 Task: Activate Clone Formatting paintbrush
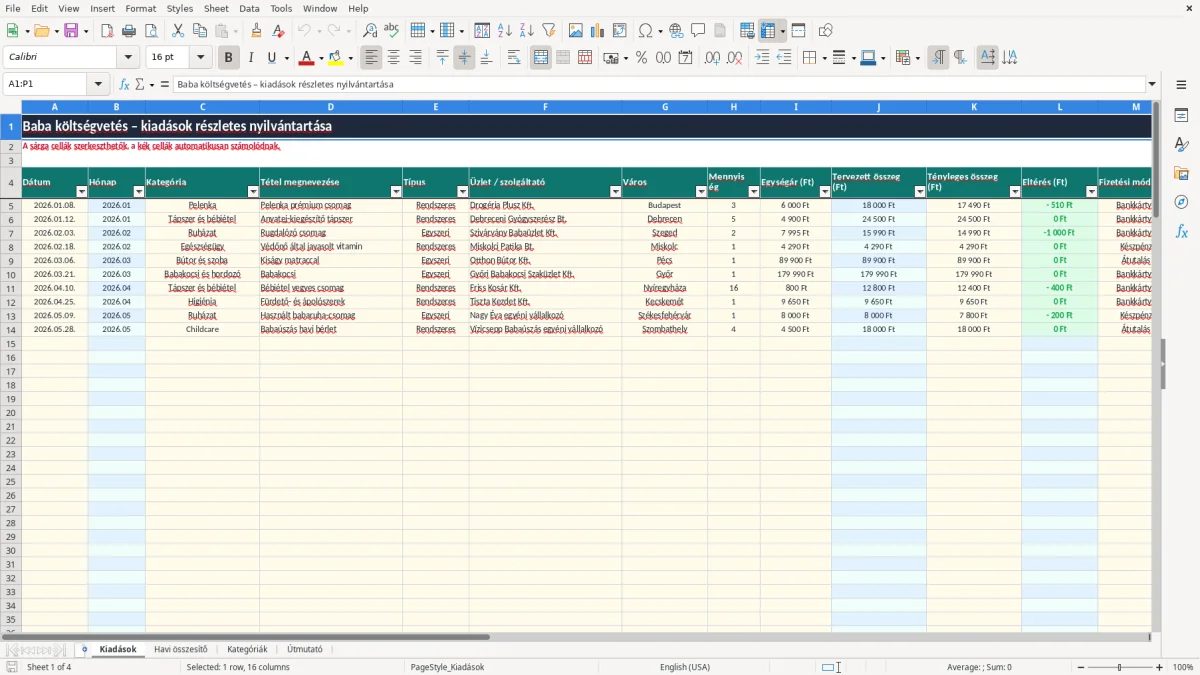256,31
